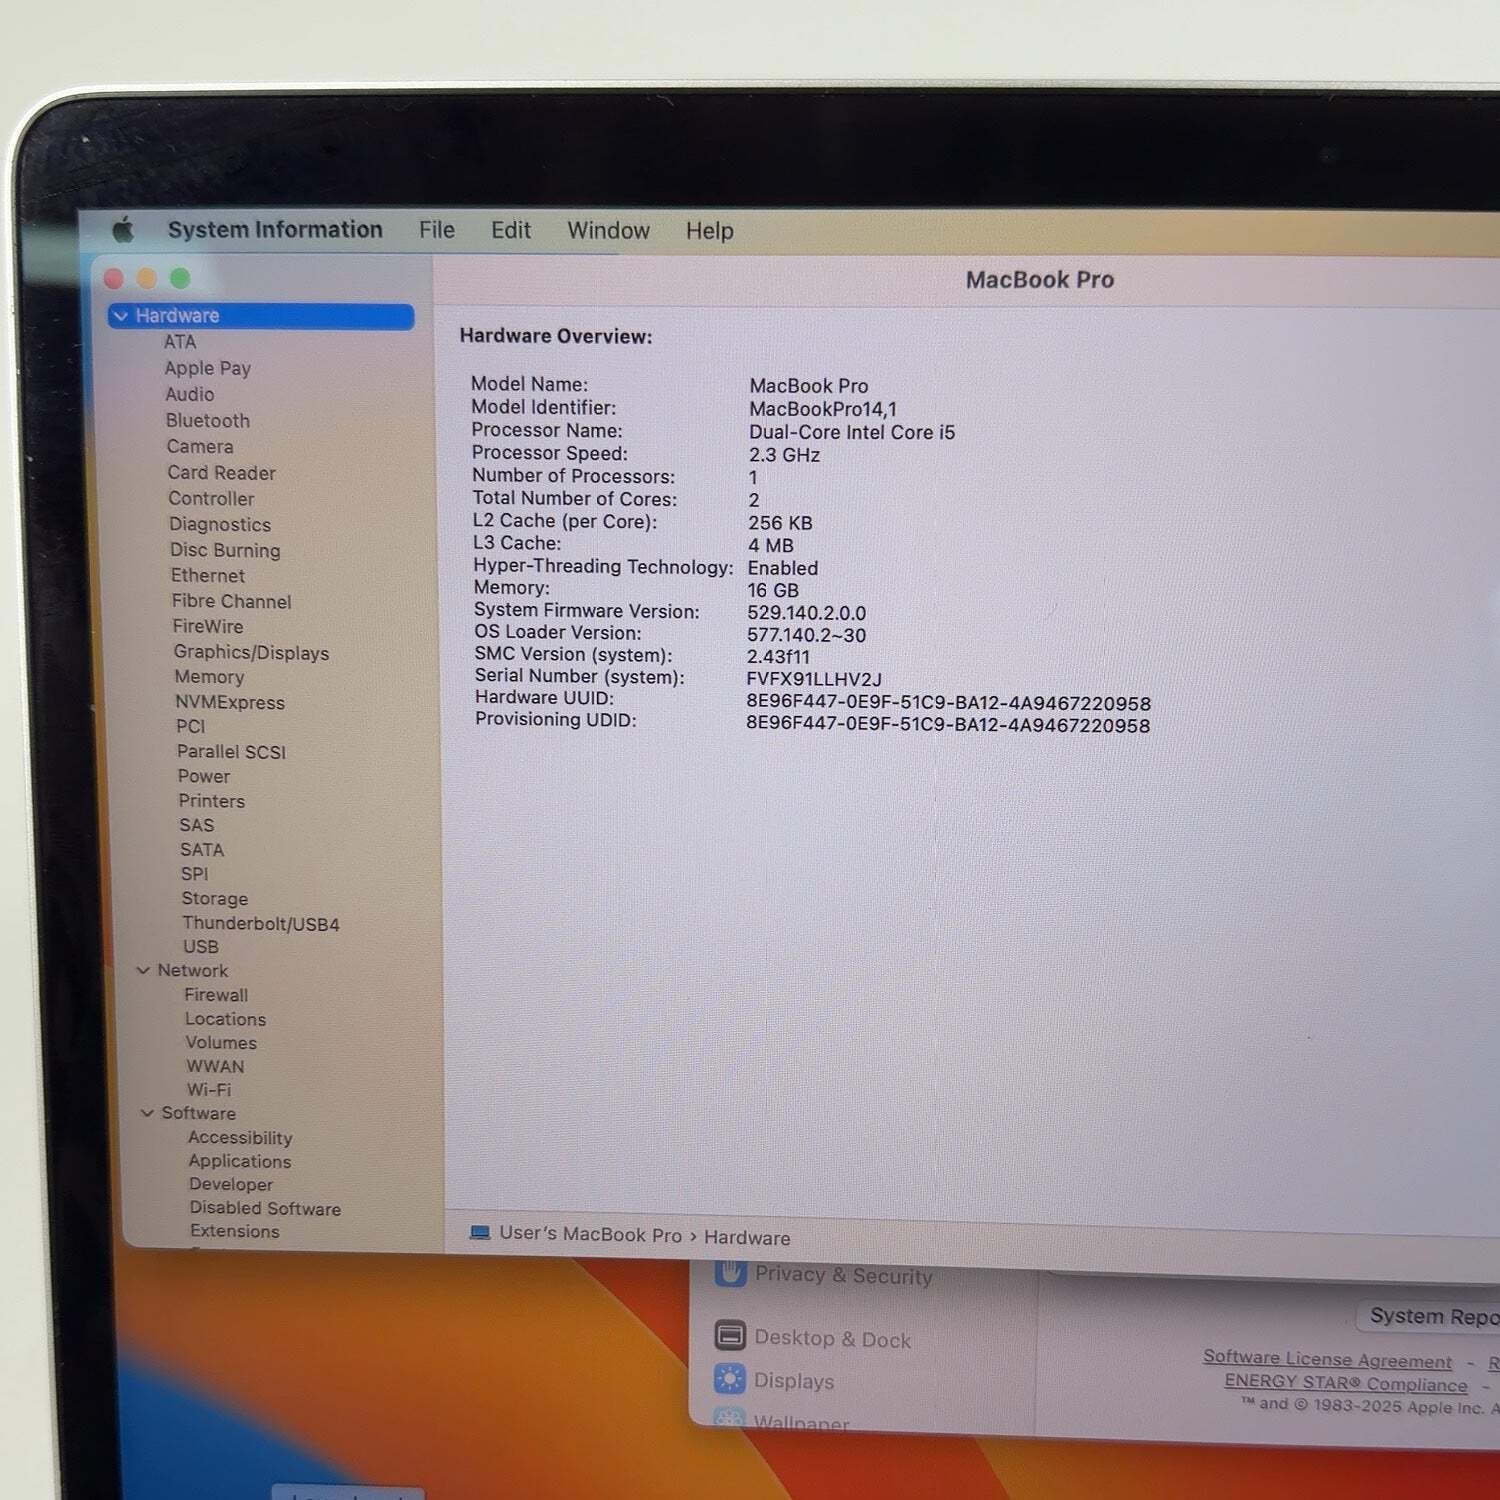Collapse the Software section chevron
The image size is (1500, 1500).
tap(147, 1113)
